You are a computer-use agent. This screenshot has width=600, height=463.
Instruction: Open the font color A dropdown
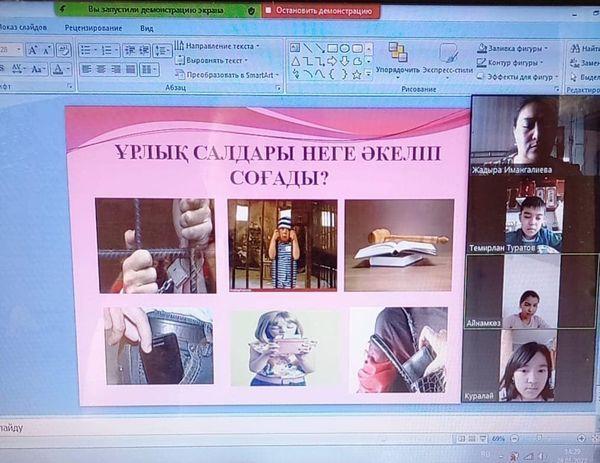[61, 69]
